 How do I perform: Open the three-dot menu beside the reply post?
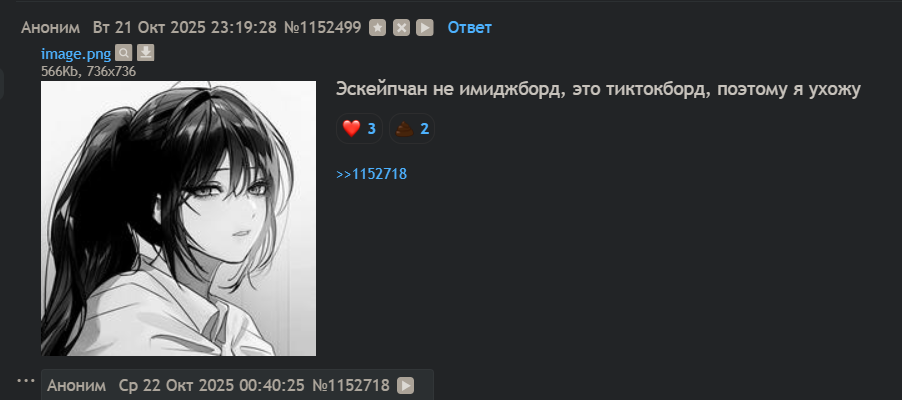pyautogui.click(x=25, y=380)
